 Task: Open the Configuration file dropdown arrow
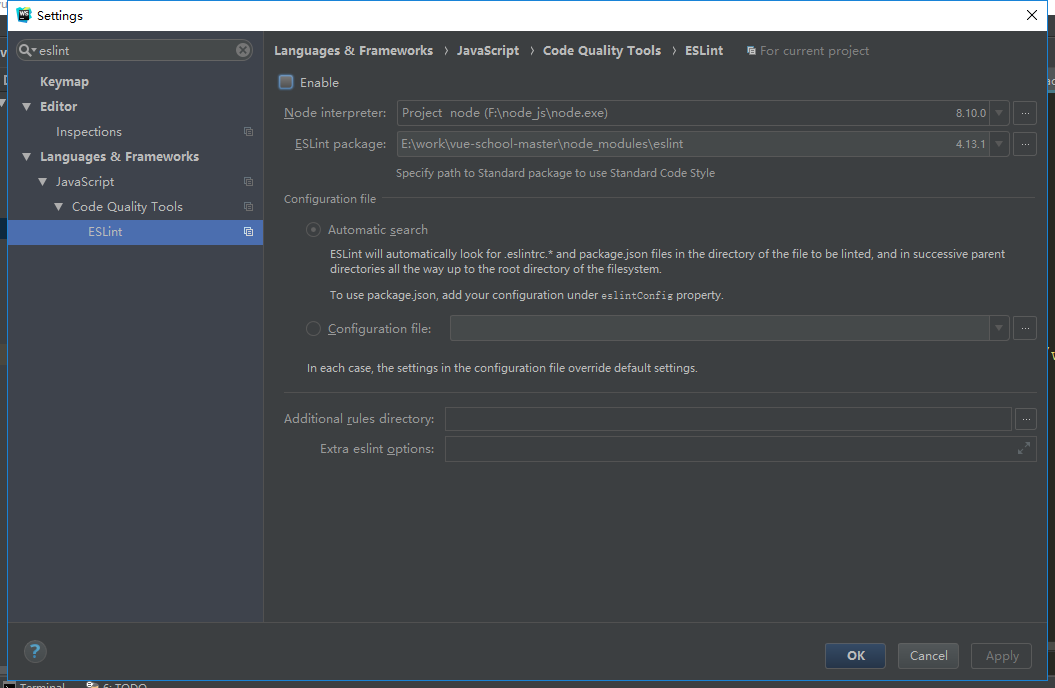(x=999, y=328)
